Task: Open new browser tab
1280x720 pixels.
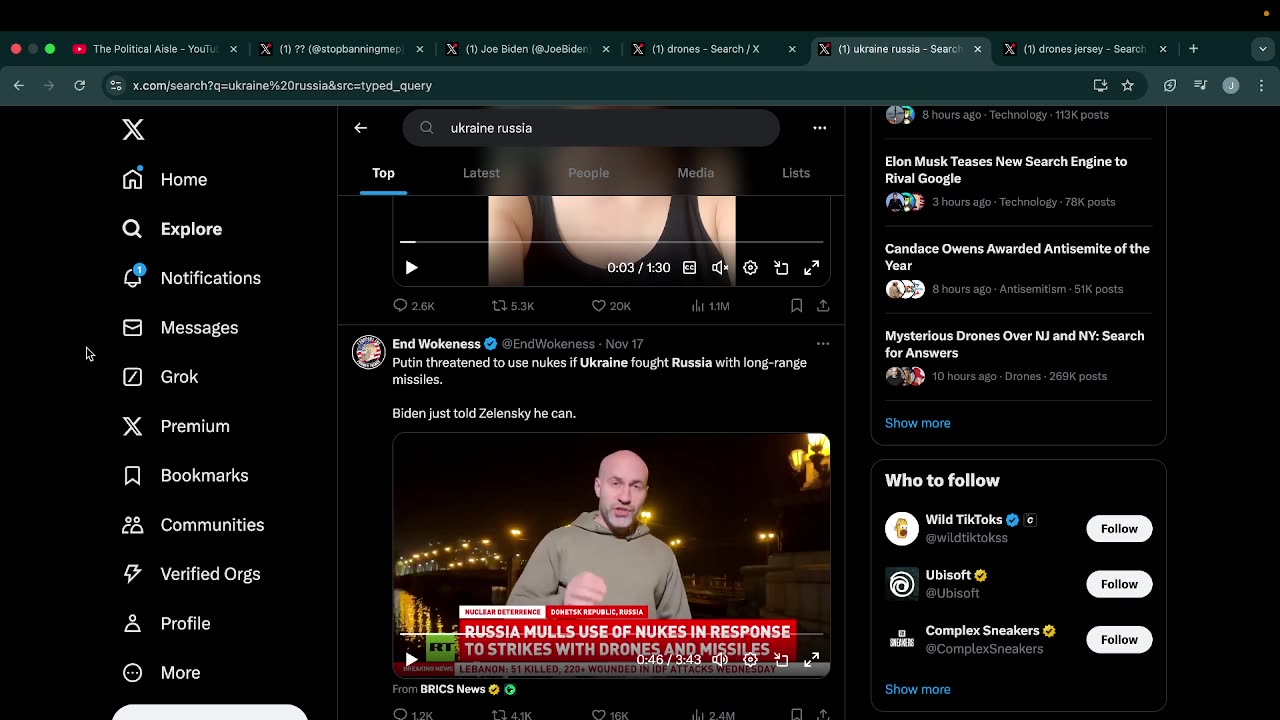Action: [x=1193, y=49]
